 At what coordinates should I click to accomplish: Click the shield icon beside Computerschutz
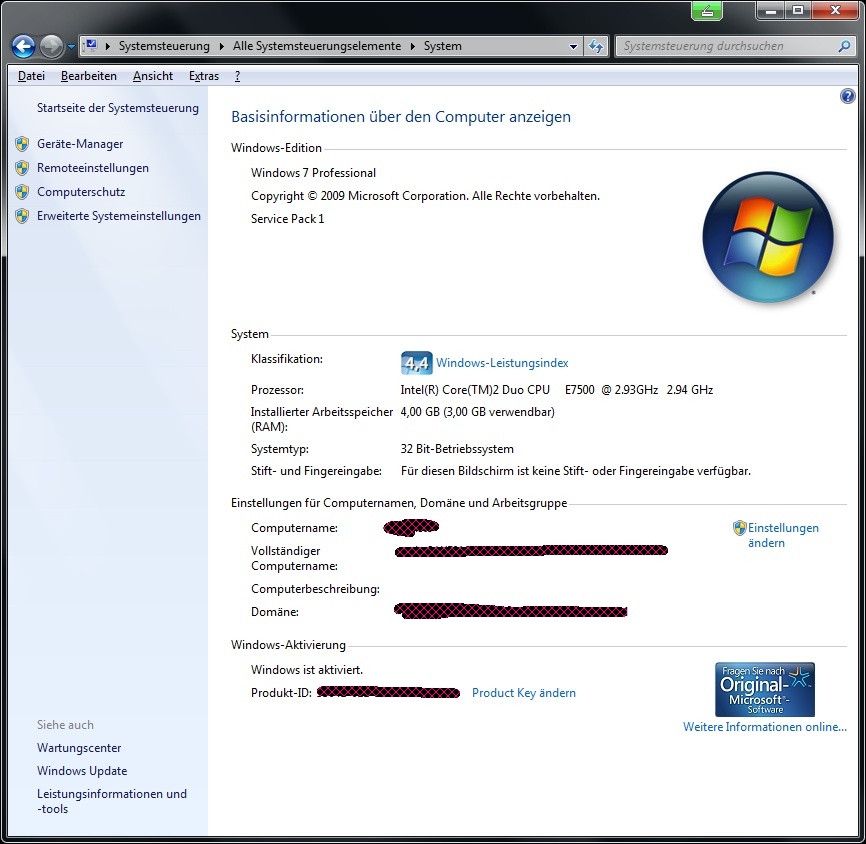coord(22,192)
